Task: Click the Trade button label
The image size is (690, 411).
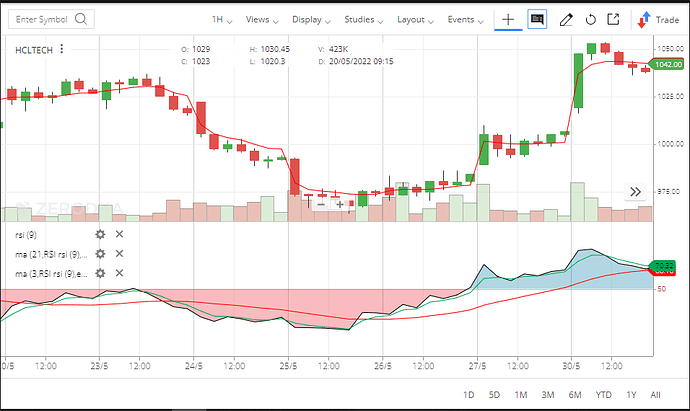Action: [667, 20]
